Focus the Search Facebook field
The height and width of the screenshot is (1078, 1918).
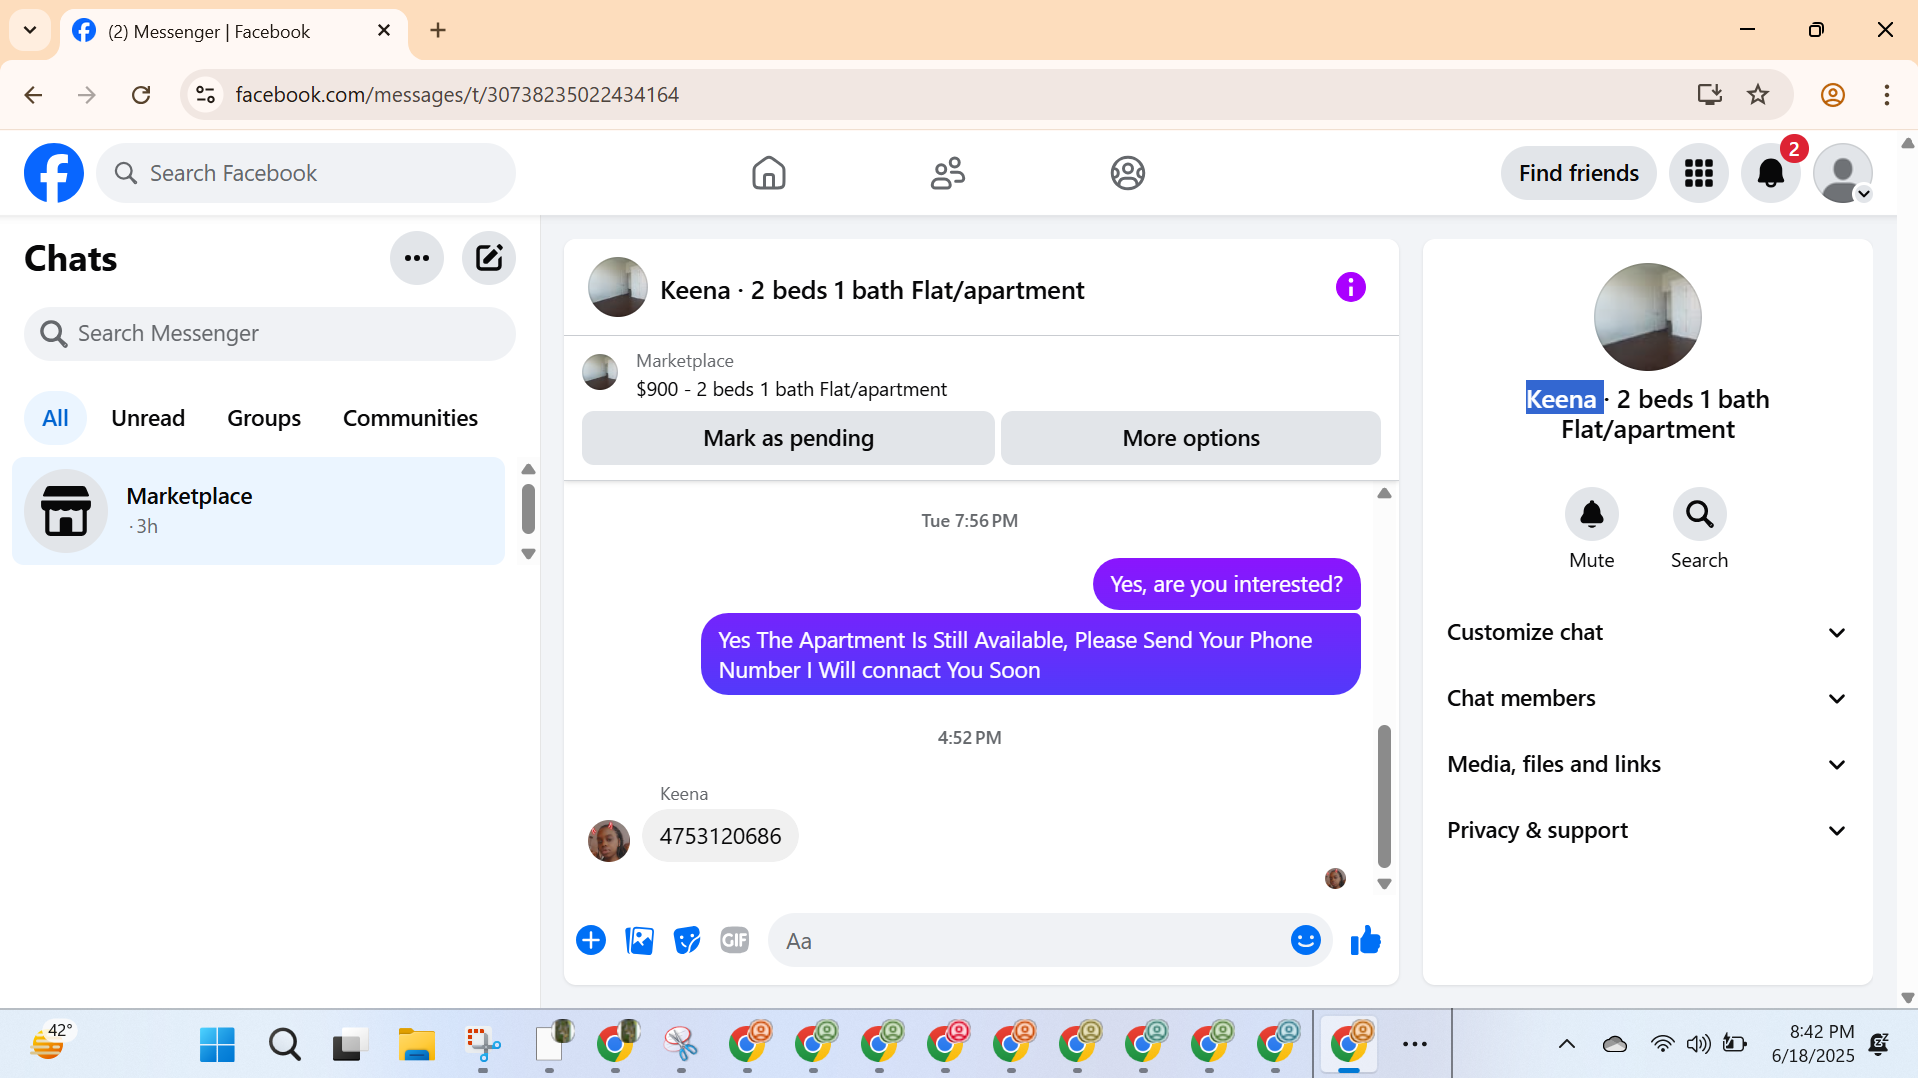306,173
